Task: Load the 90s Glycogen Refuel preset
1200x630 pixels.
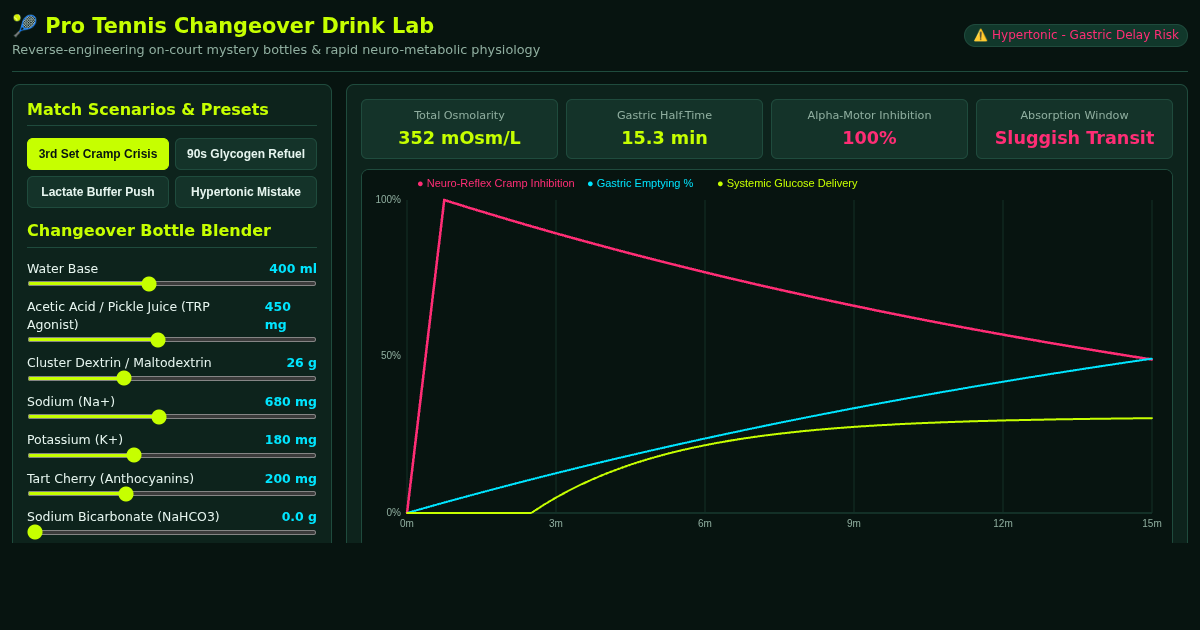Action: [246, 154]
